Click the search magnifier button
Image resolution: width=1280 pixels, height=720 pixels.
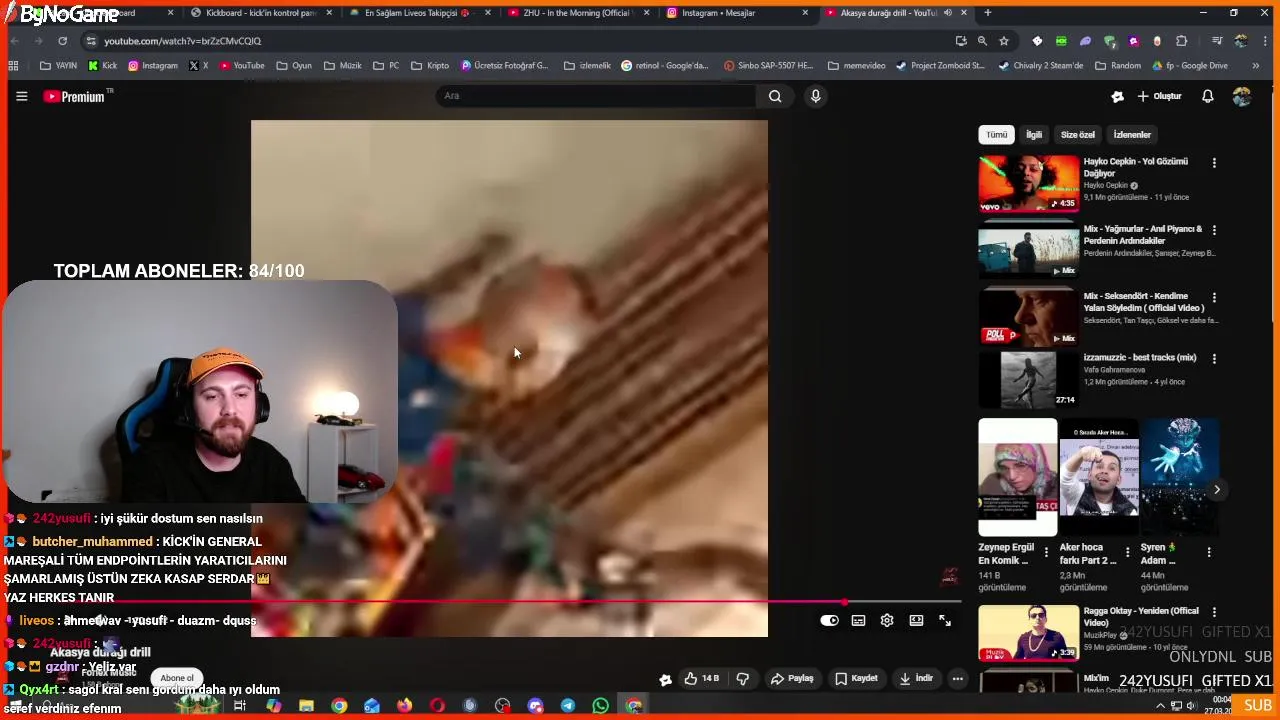[x=774, y=96]
